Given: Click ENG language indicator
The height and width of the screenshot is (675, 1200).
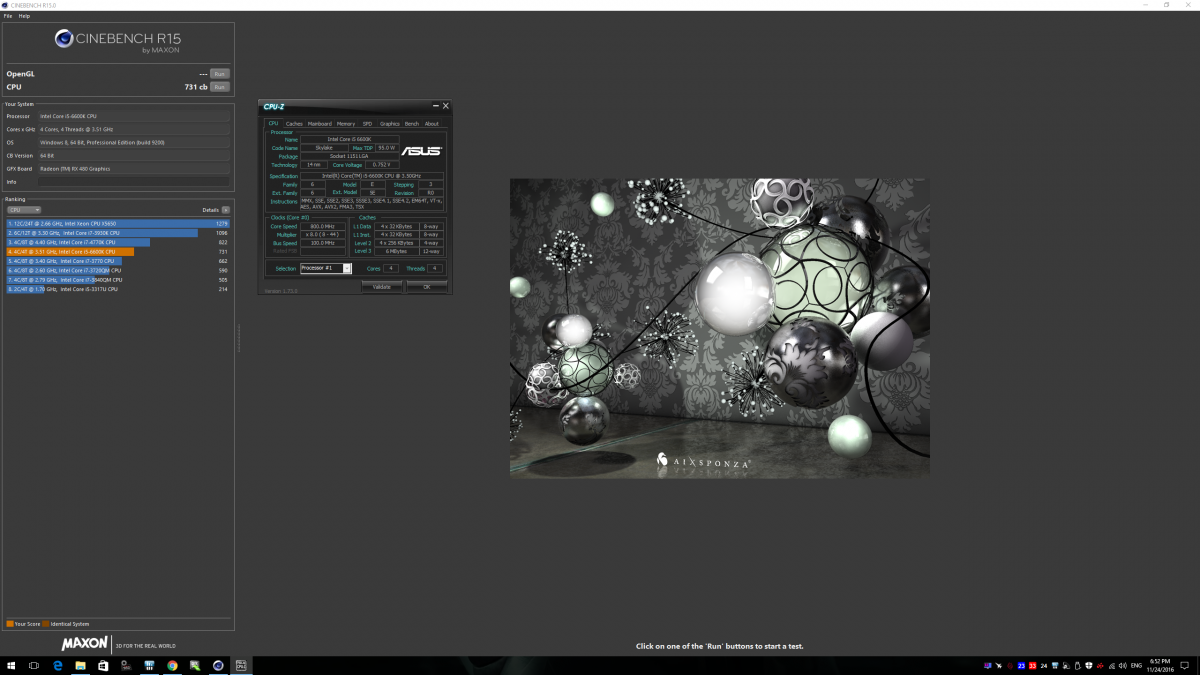Looking at the screenshot, I should (1136, 665).
